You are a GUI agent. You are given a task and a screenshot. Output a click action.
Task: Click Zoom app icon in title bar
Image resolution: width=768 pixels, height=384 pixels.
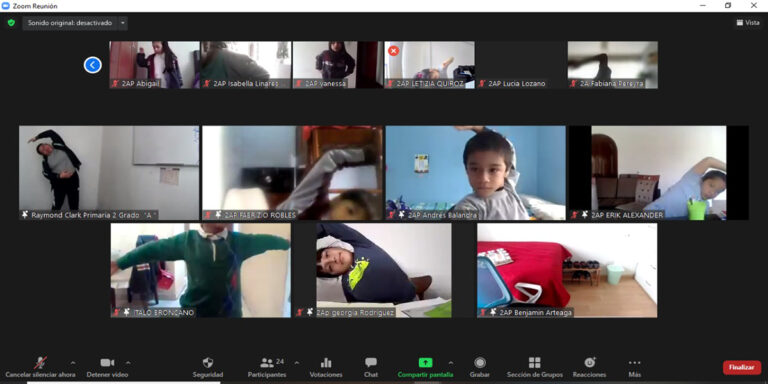(6, 6)
